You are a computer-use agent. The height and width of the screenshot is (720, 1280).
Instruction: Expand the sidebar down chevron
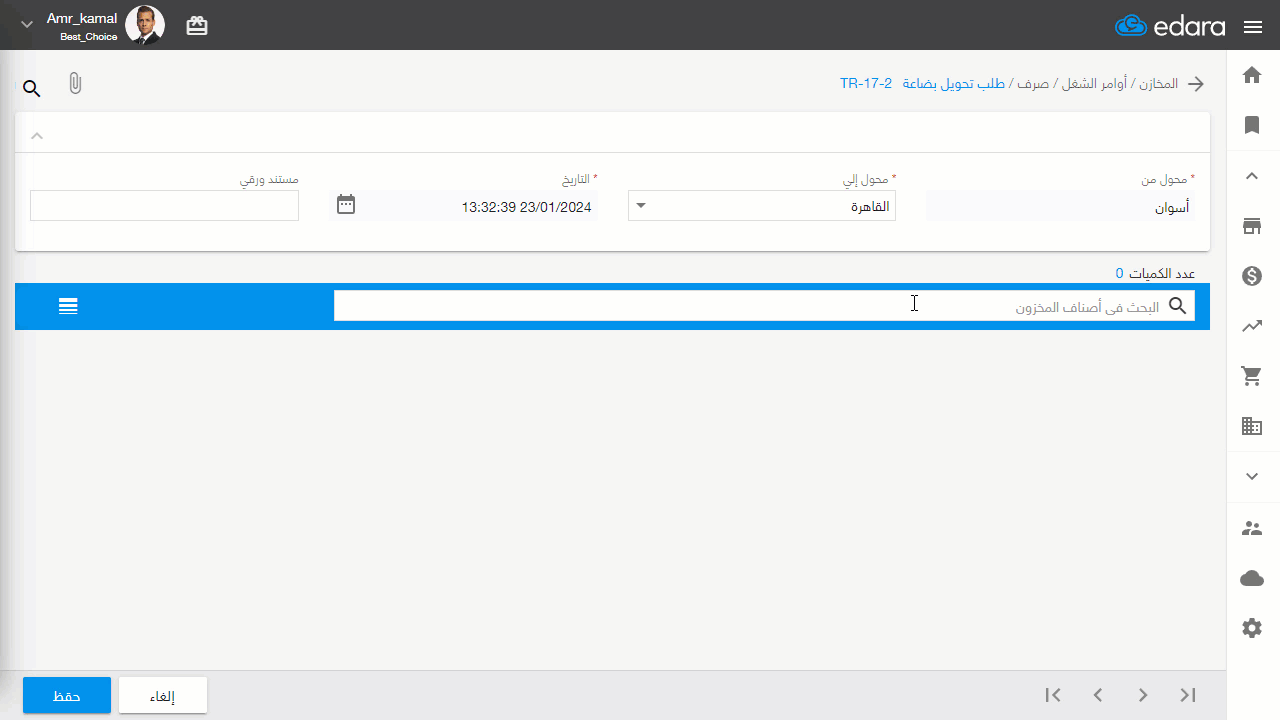(1252, 476)
